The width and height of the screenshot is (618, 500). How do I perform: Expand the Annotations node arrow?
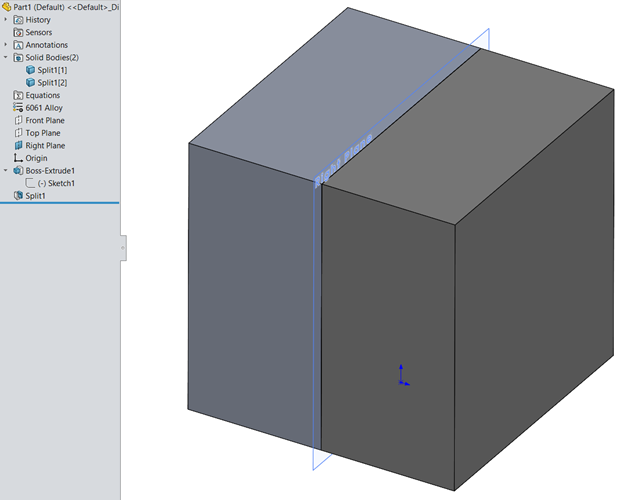coord(6,45)
